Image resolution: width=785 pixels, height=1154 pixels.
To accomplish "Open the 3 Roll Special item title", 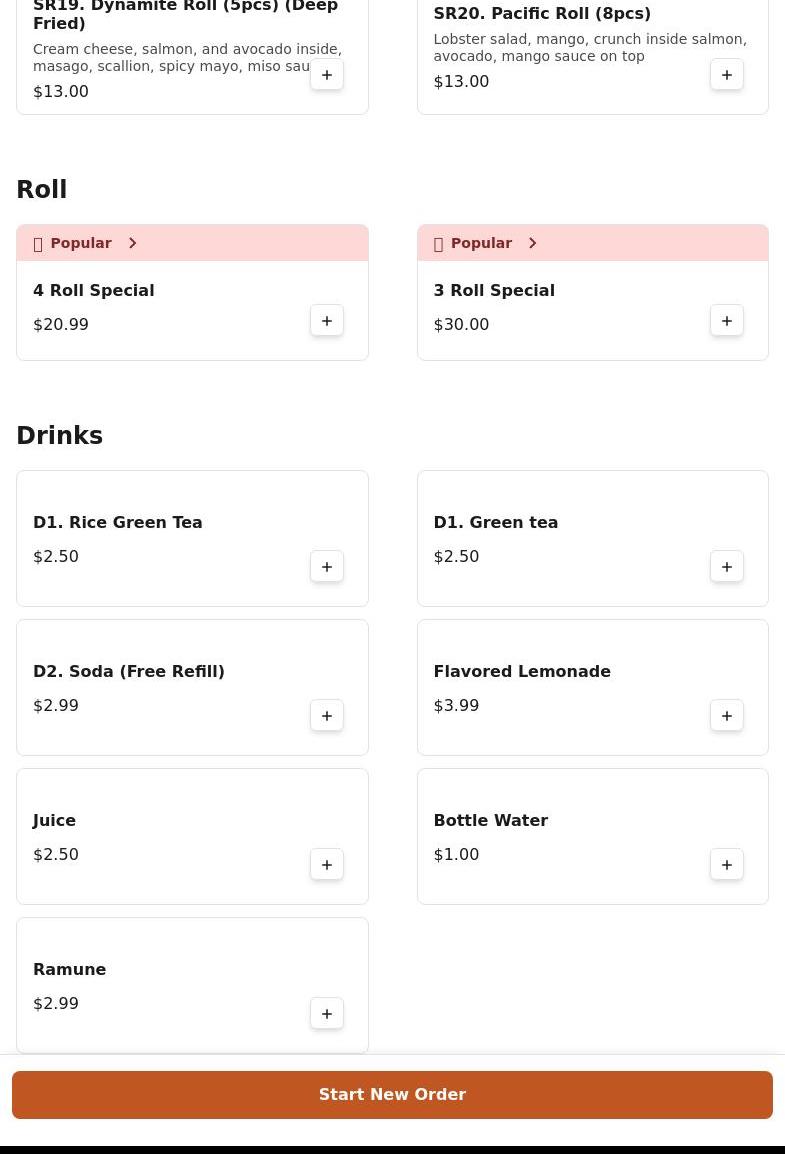I will pos(494,291).
